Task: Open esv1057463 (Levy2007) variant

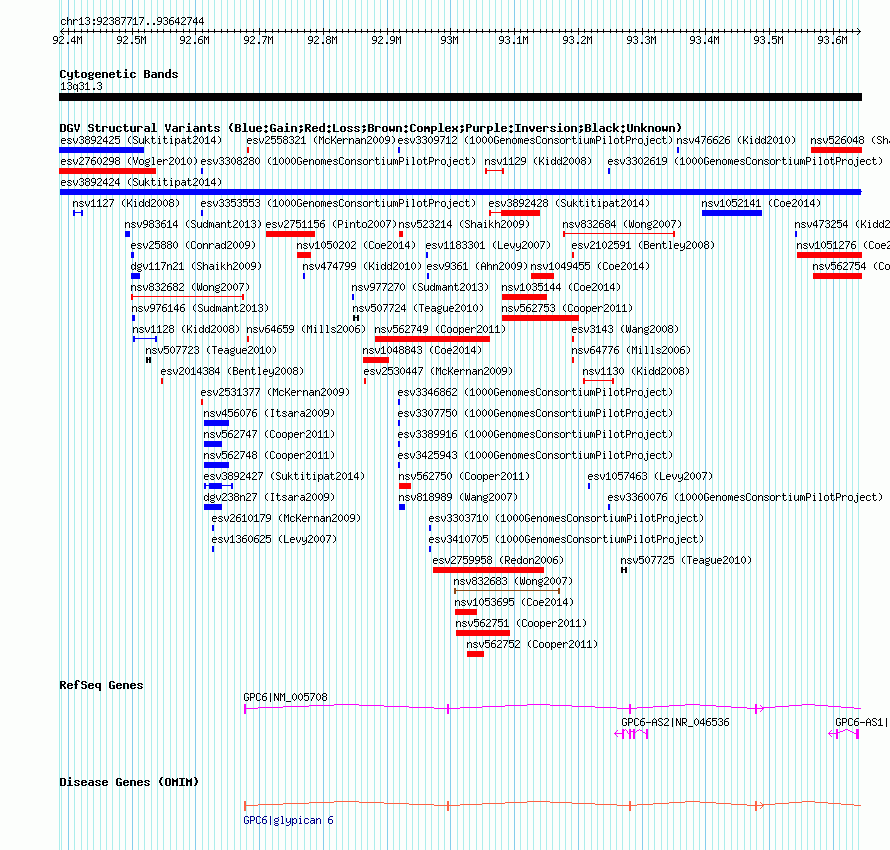Action: pos(650,476)
